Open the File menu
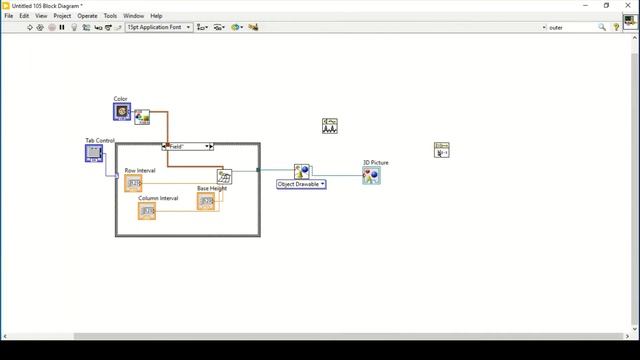 pyautogui.click(x=9, y=16)
